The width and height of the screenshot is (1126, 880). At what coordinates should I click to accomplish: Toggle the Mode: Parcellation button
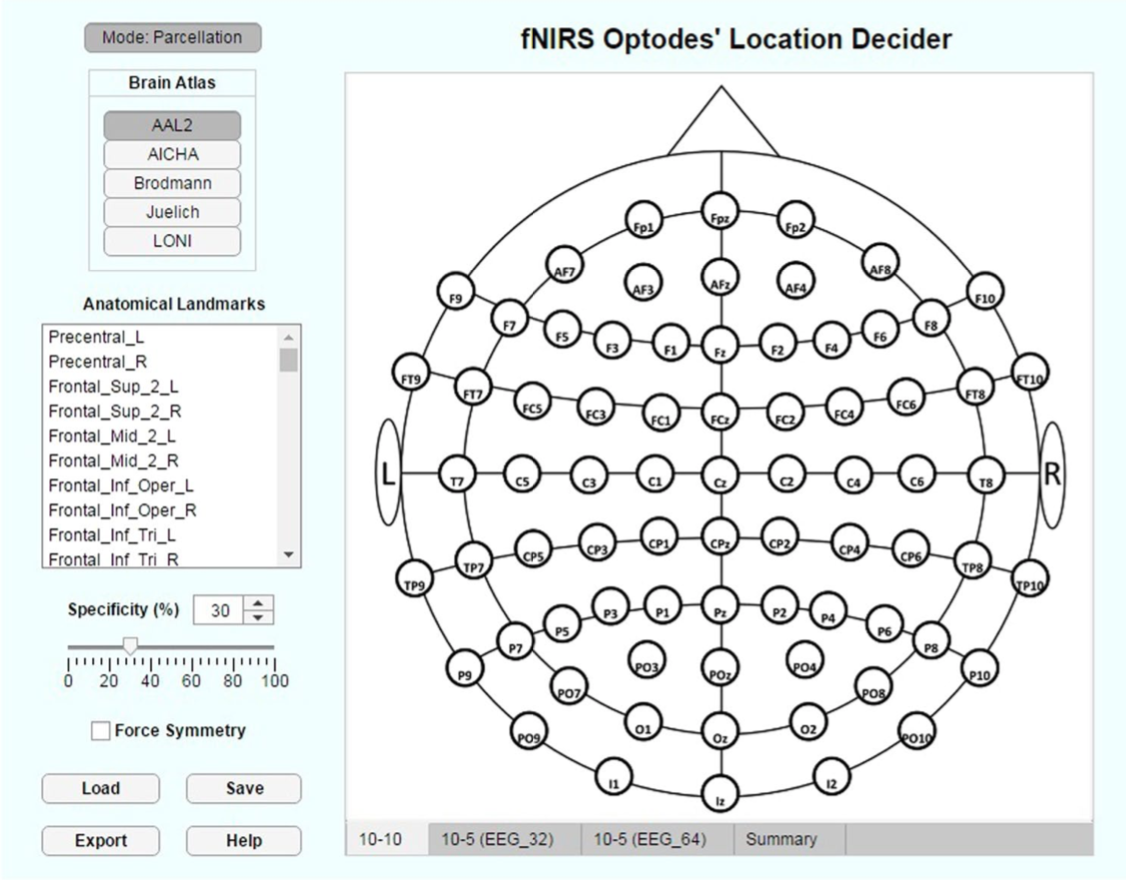coord(172,38)
